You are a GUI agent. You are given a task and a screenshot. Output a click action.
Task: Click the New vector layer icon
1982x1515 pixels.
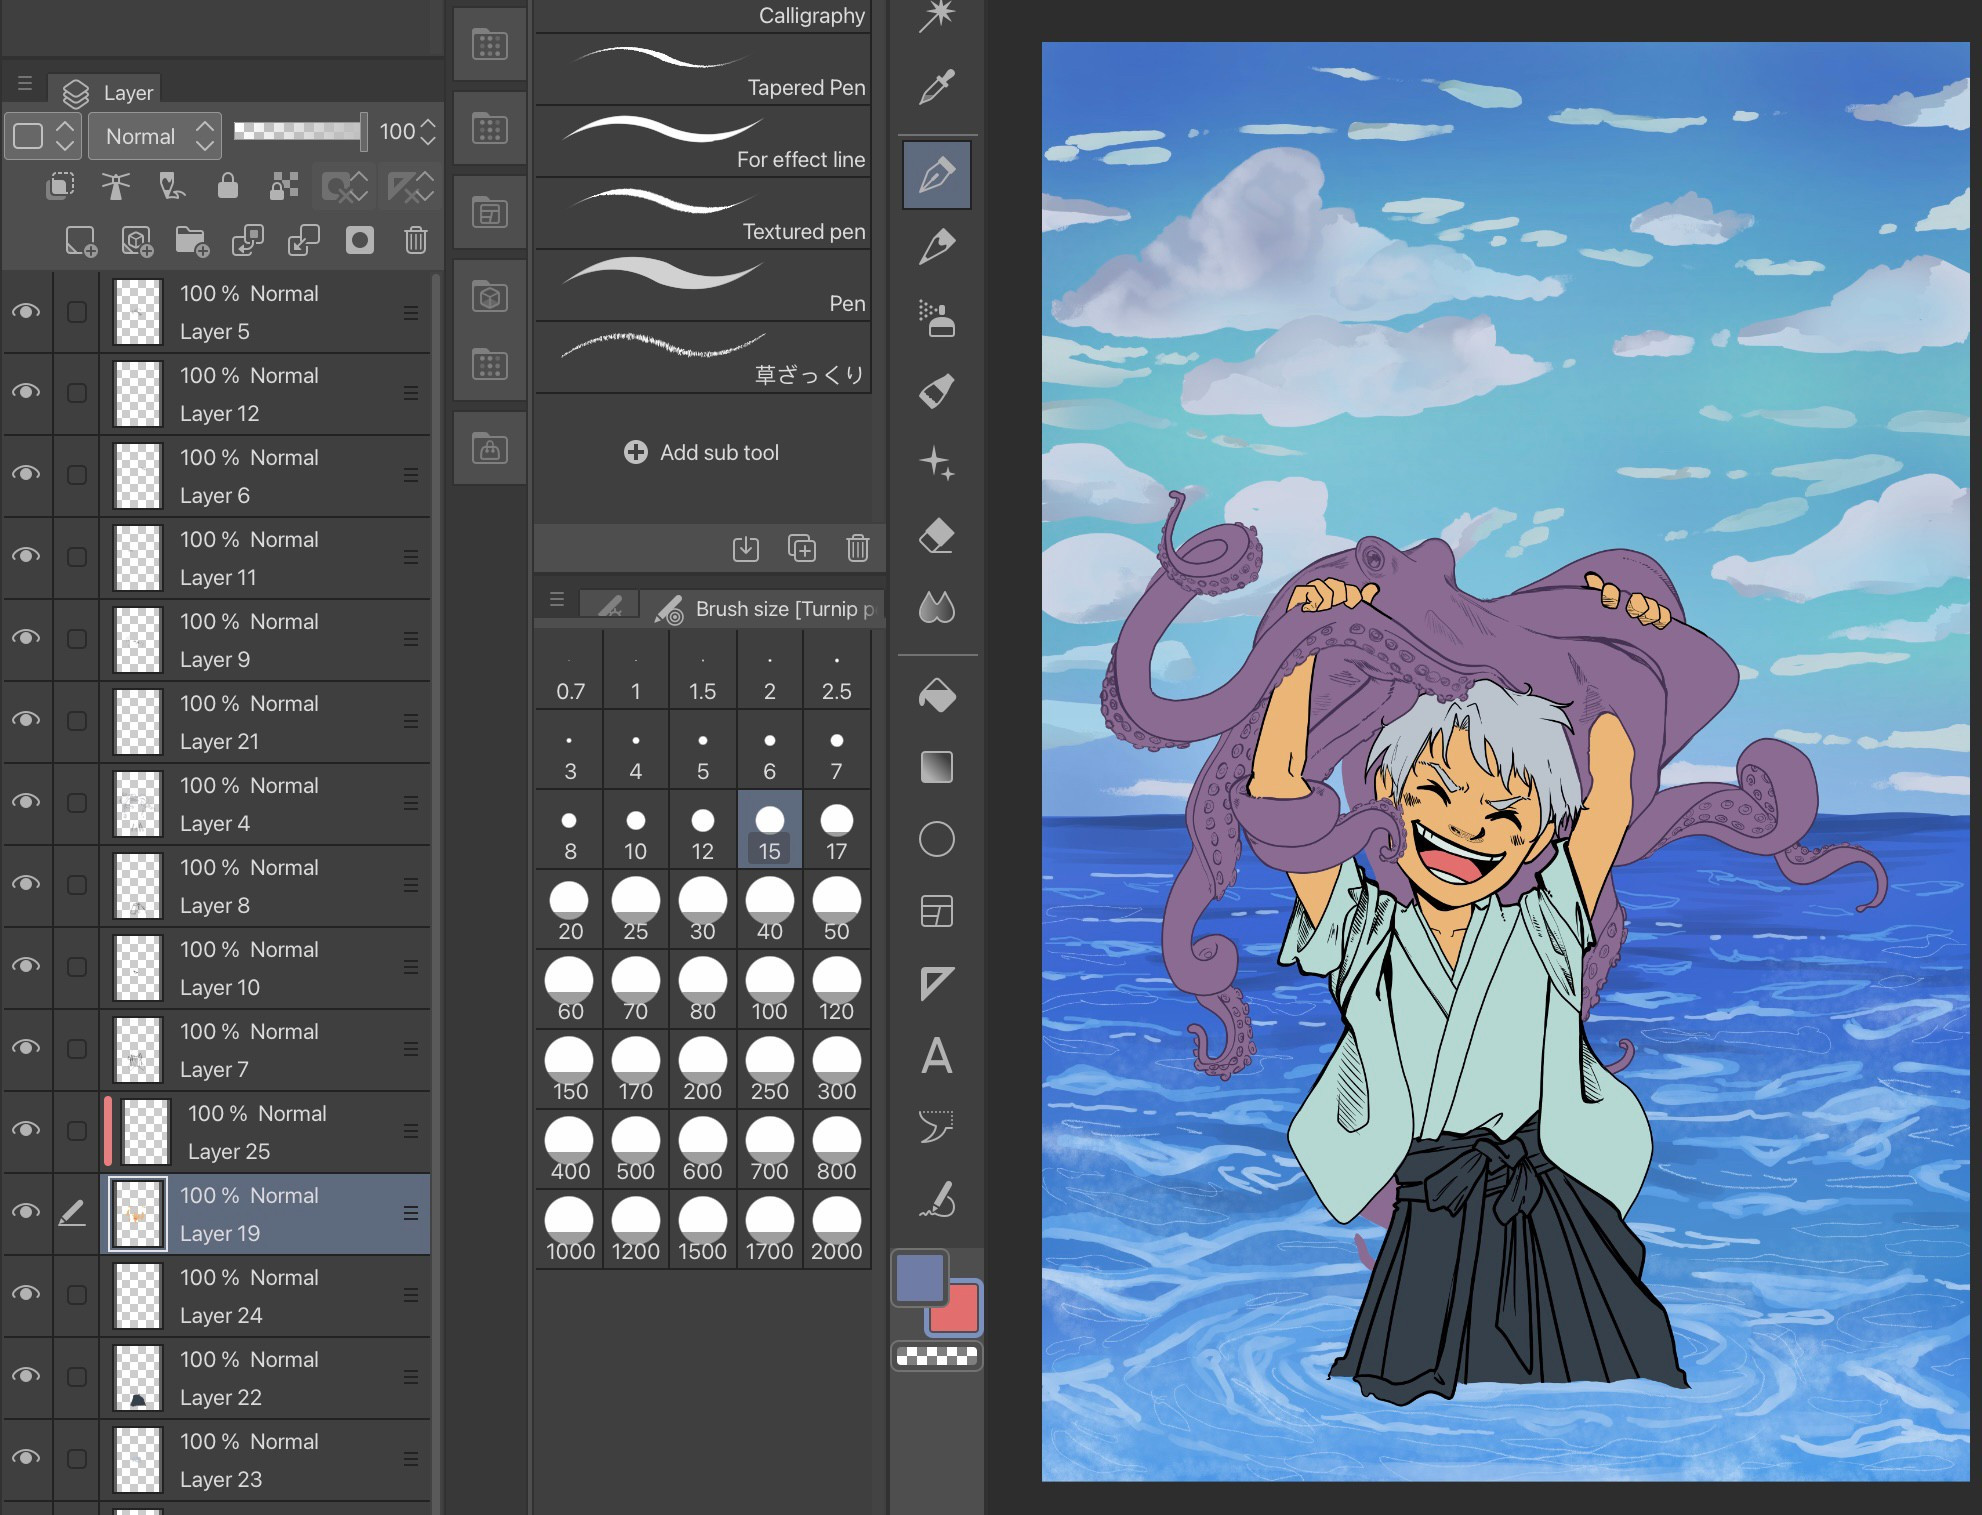[137, 241]
